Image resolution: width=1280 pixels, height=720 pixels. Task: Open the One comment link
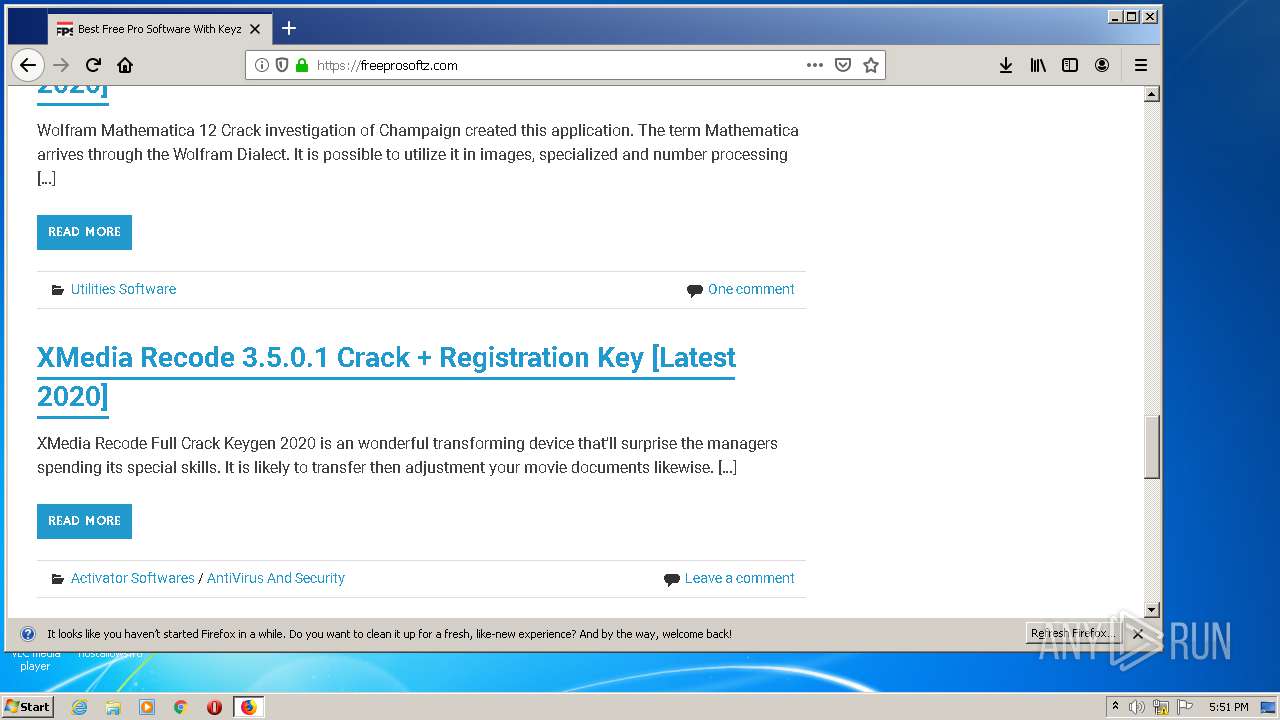coord(751,289)
